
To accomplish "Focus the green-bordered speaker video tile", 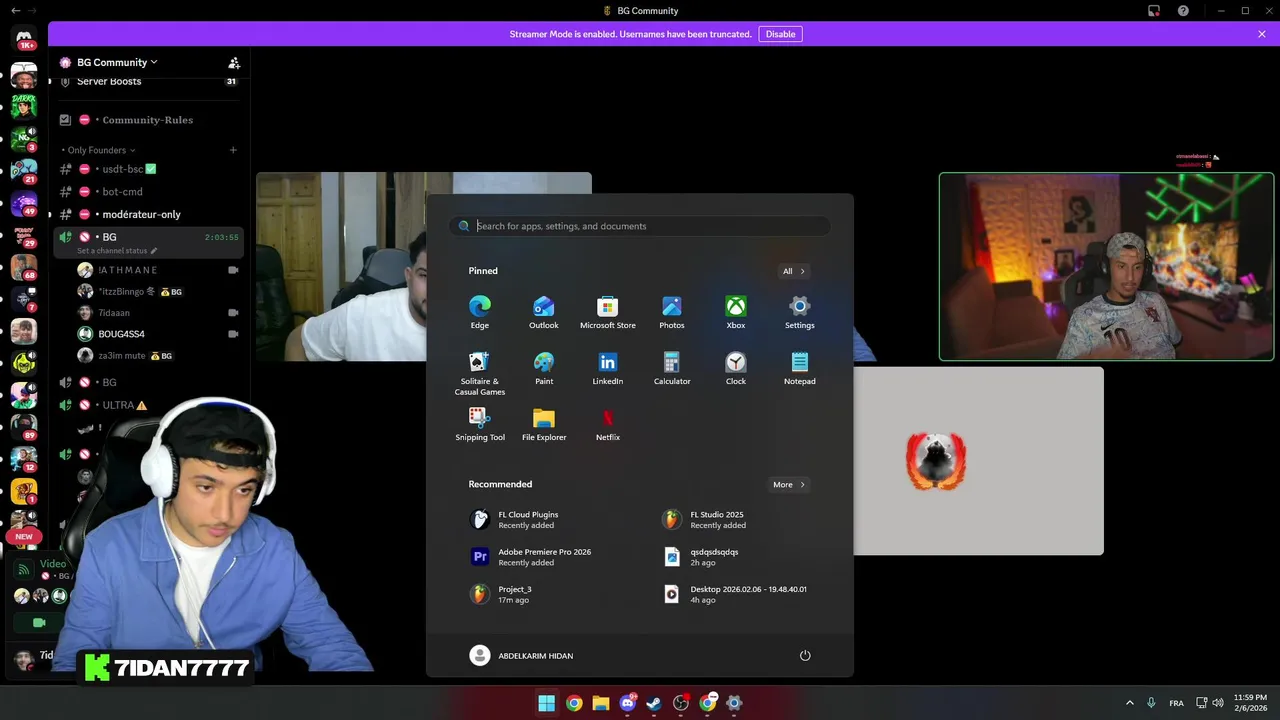I will pos(1106,266).
